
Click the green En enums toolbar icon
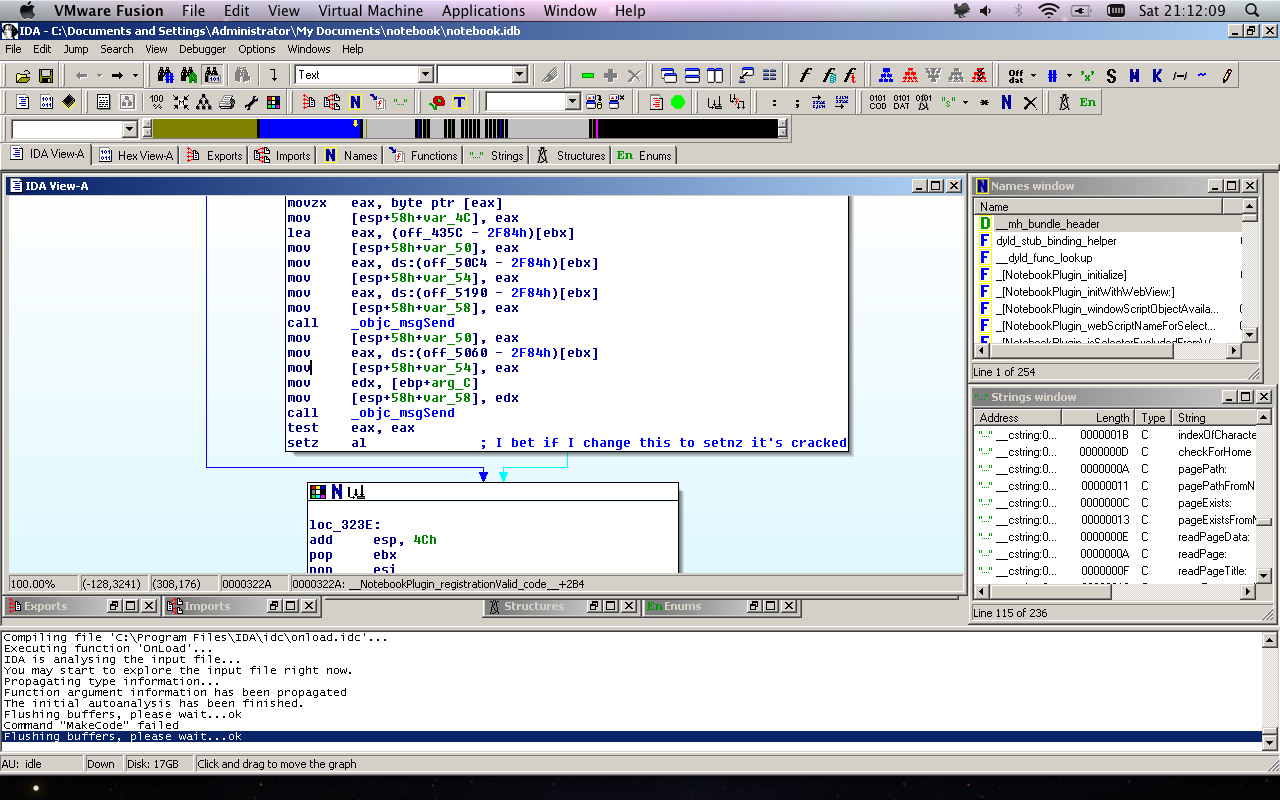coord(1088,102)
